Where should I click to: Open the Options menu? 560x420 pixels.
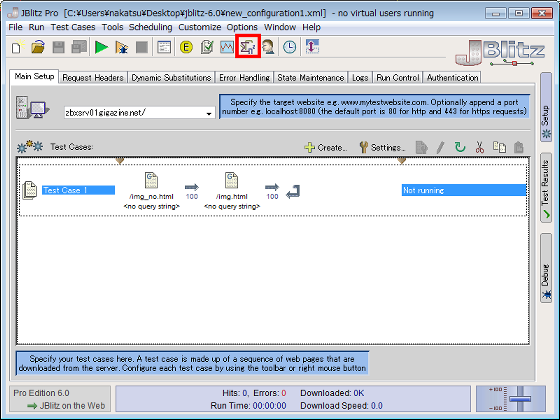point(242,27)
